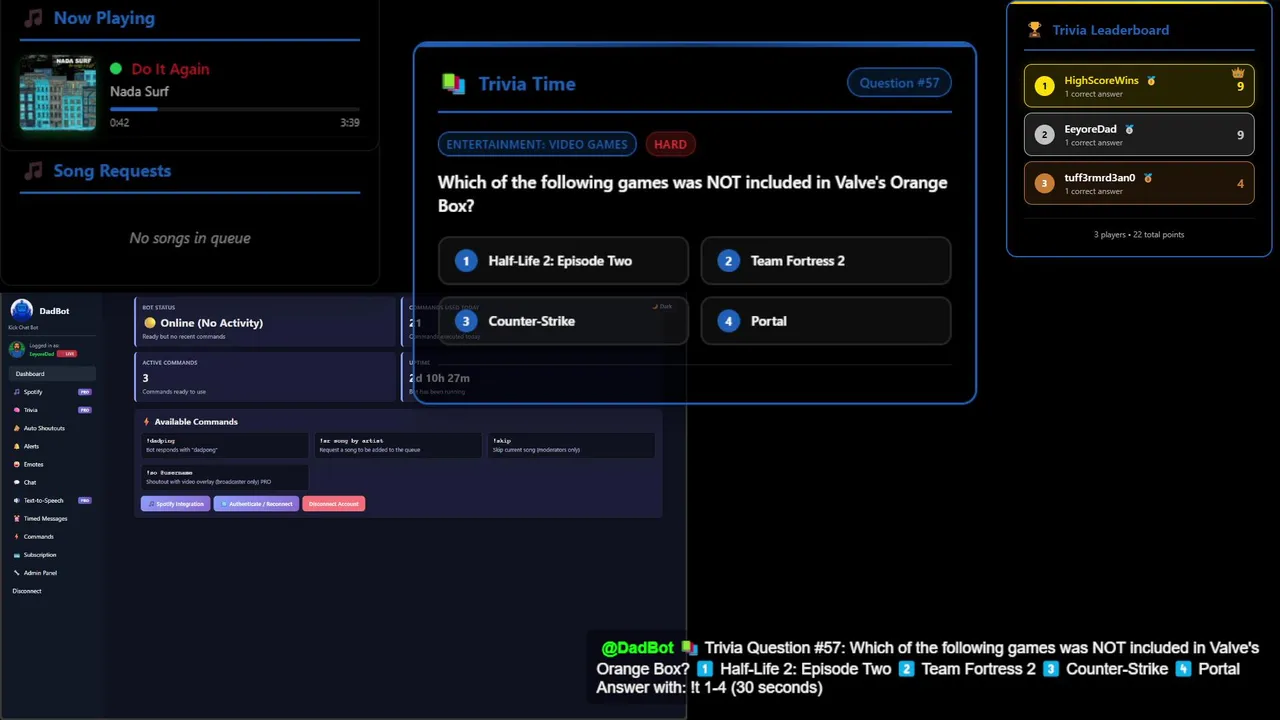Click the Nada Surf artist name
Image resolution: width=1280 pixels, height=720 pixels.
(x=139, y=91)
